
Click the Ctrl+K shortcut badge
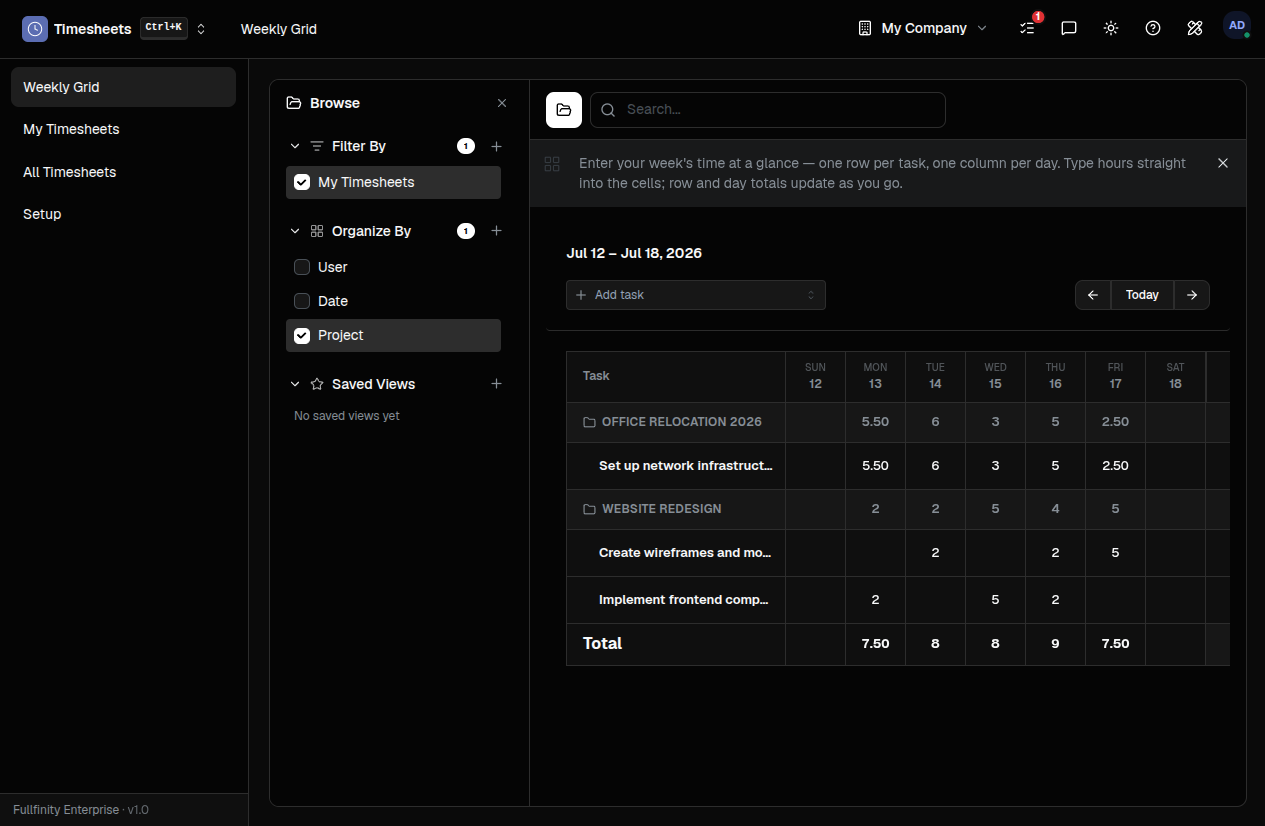pyautogui.click(x=164, y=28)
